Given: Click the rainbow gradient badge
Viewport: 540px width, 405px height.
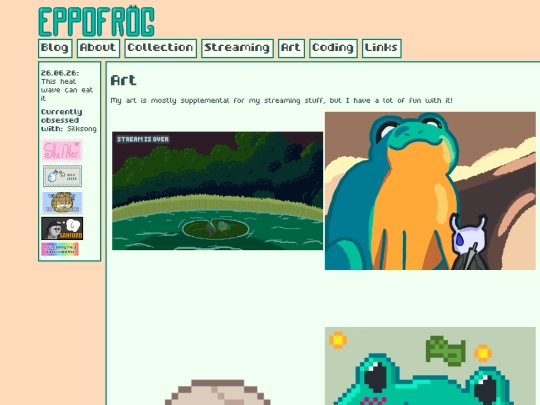Looking at the screenshot, I should (x=60, y=249).
